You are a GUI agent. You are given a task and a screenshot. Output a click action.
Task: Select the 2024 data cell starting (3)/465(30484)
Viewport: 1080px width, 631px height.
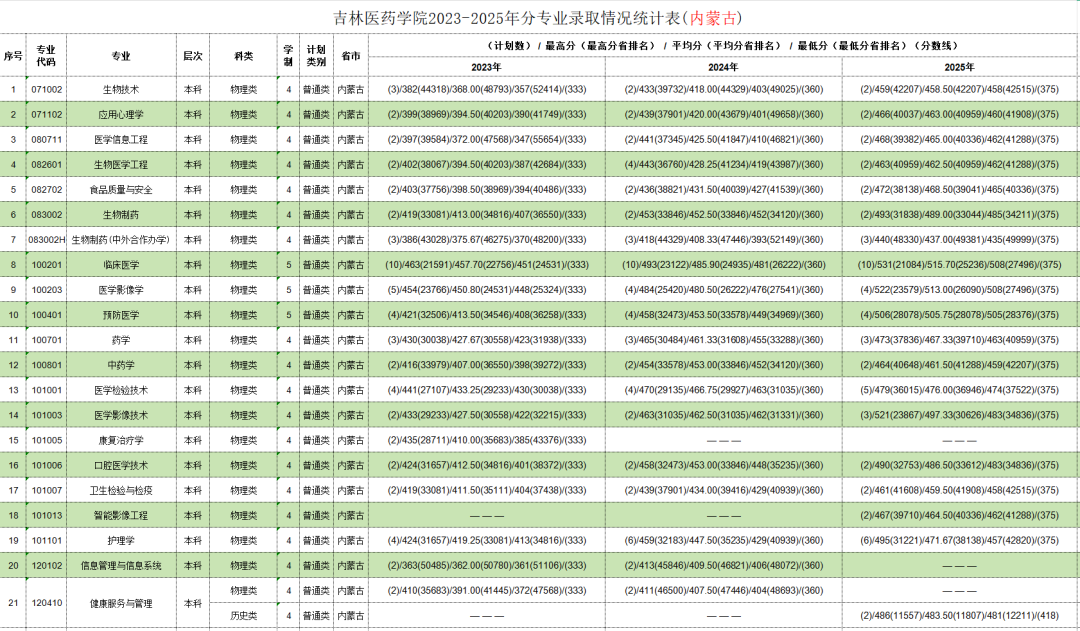(x=723, y=340)
